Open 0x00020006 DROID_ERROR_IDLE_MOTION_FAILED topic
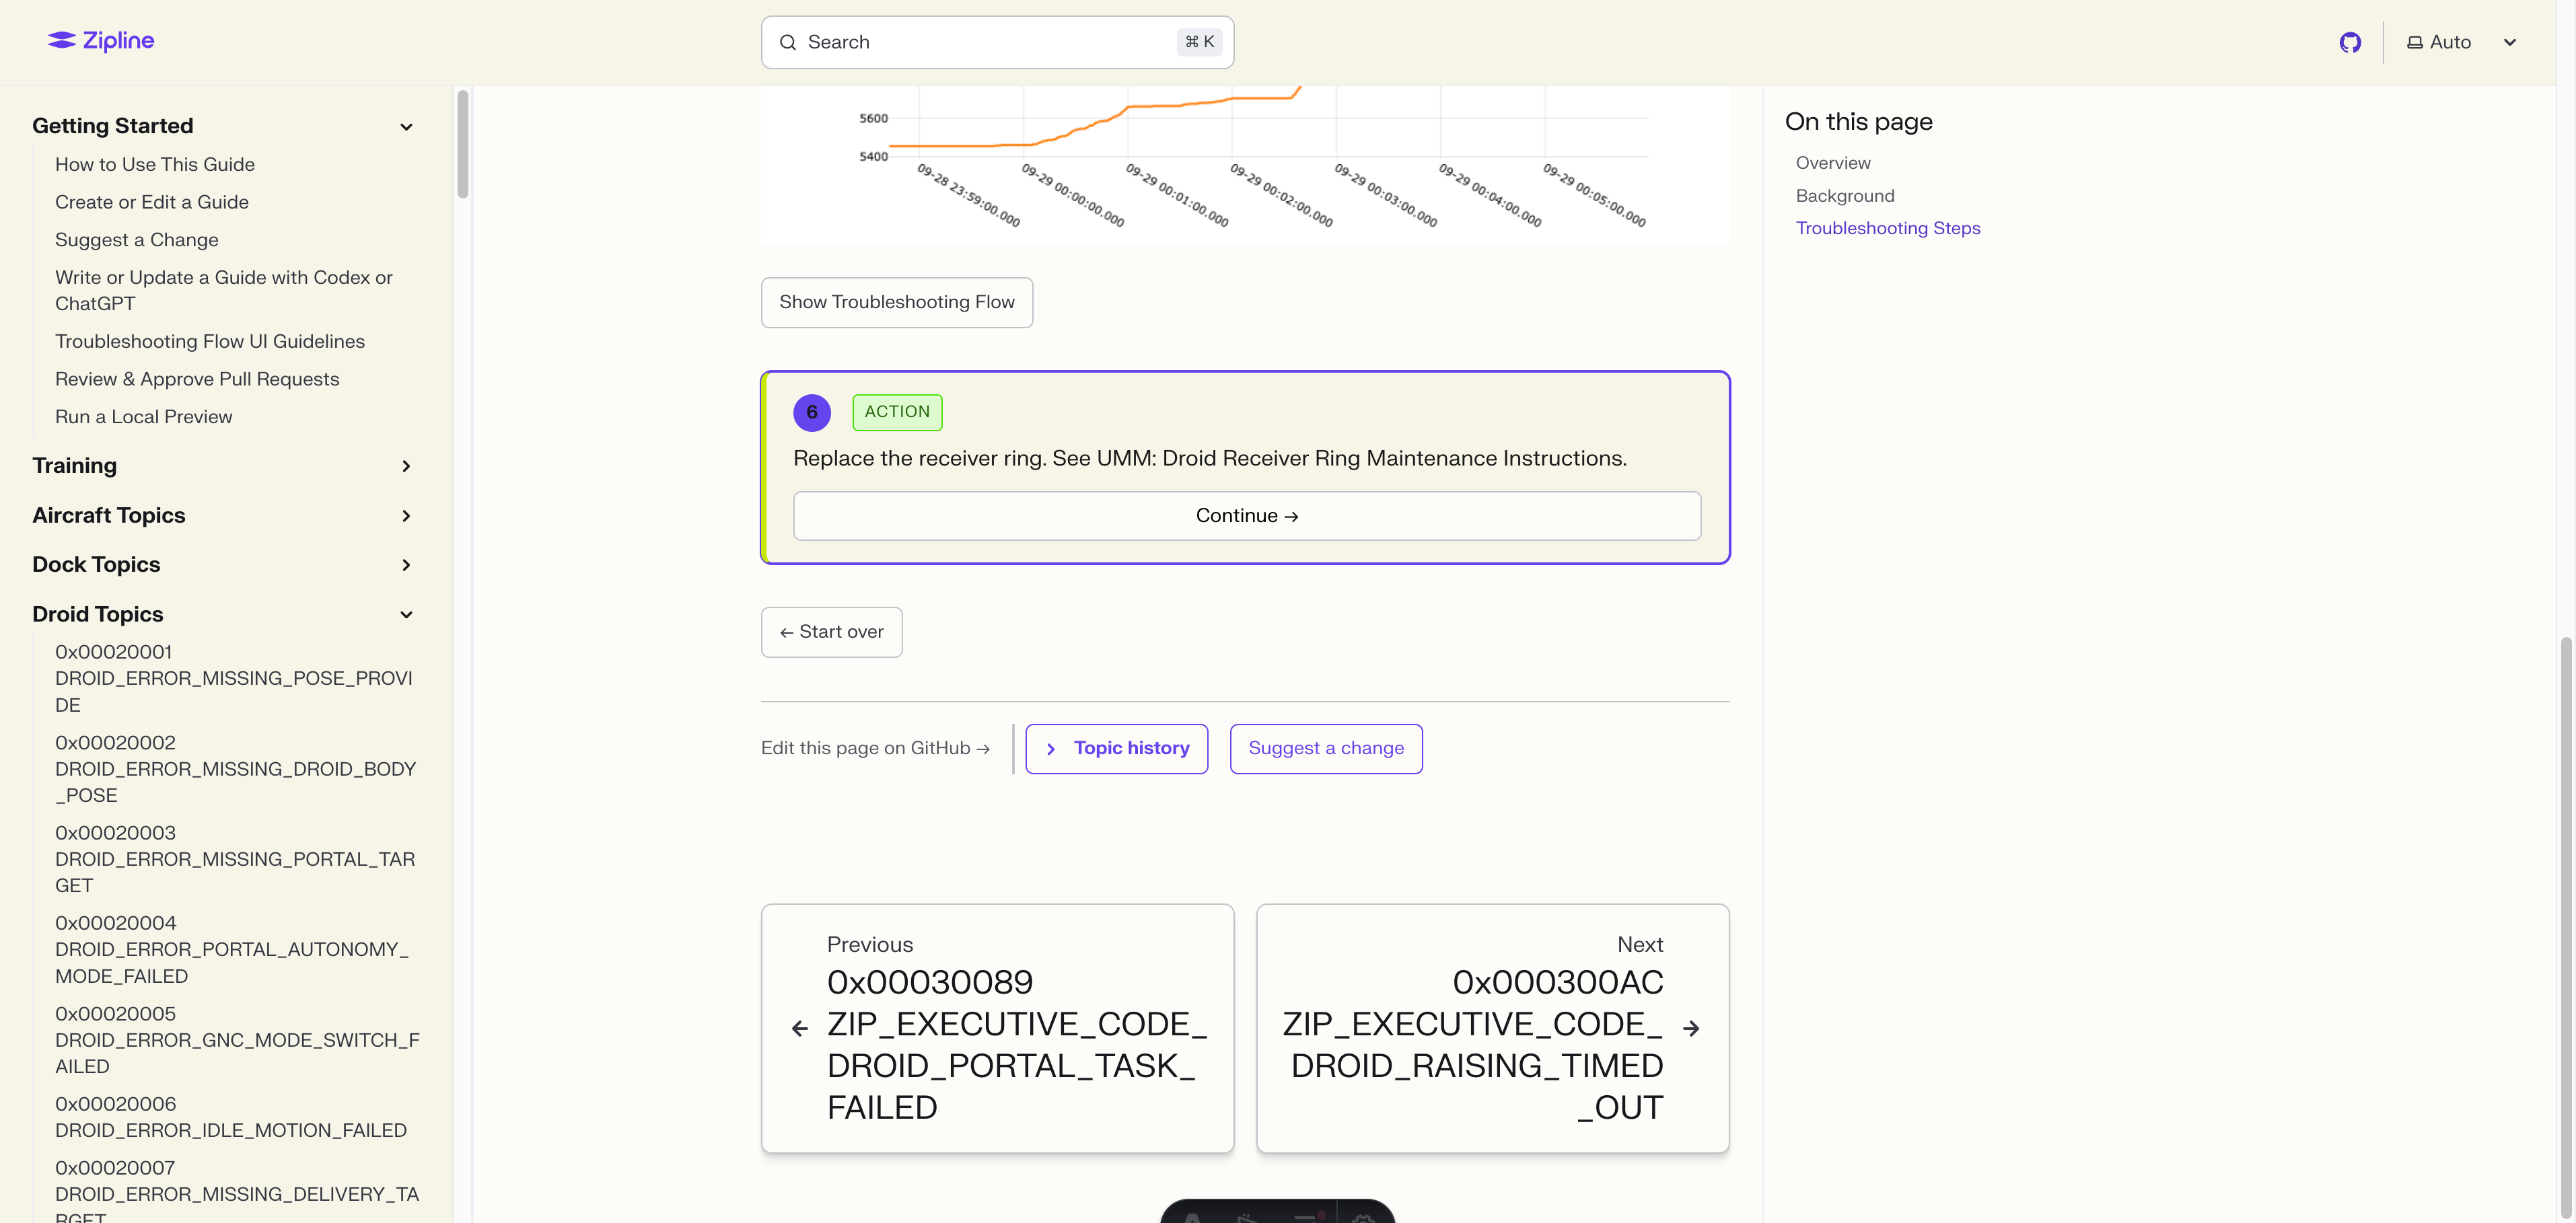Image resolution: width=2576 pixels, height=1223 pixels. click(x=231, y=1117)
